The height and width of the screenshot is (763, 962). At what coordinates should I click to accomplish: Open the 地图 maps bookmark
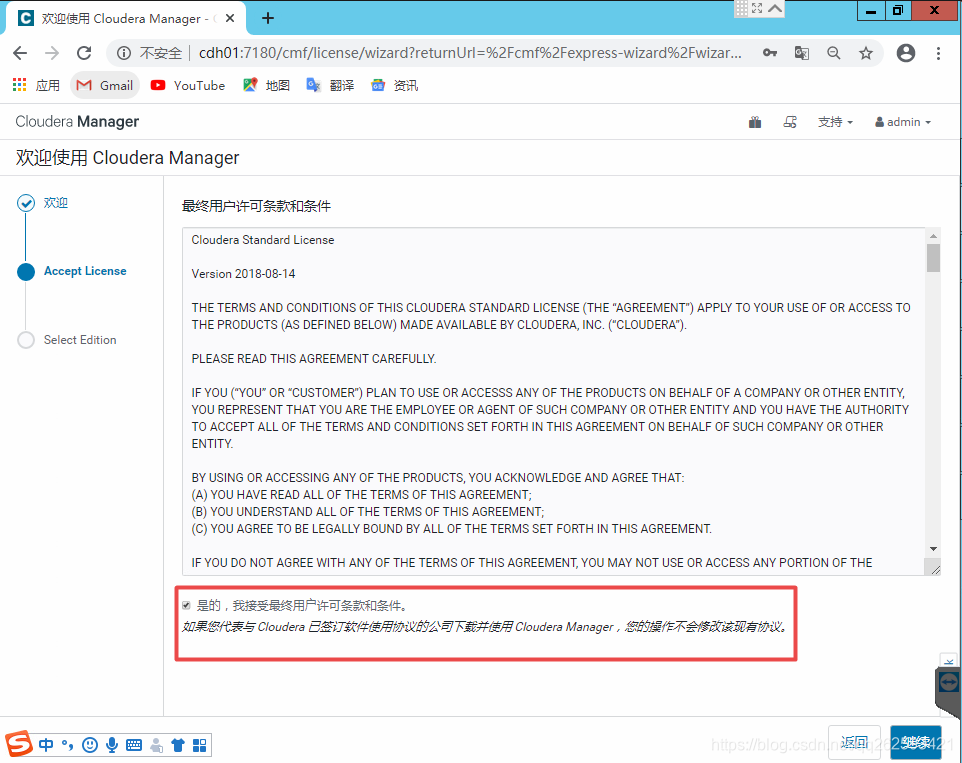click(x=266, y=85)
